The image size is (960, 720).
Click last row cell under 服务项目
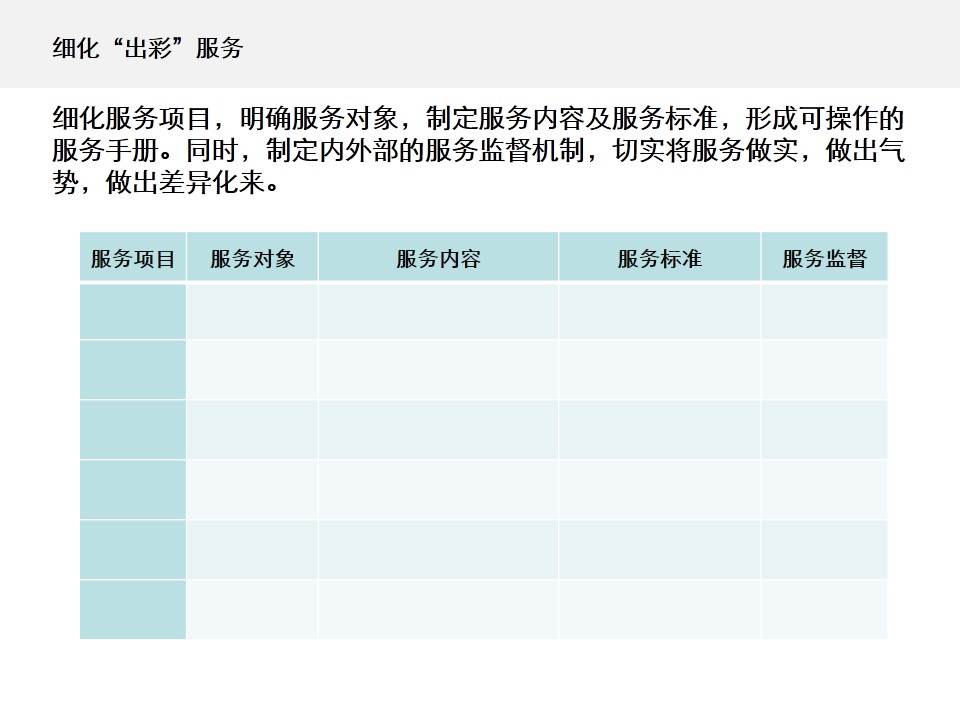(133, 609)
